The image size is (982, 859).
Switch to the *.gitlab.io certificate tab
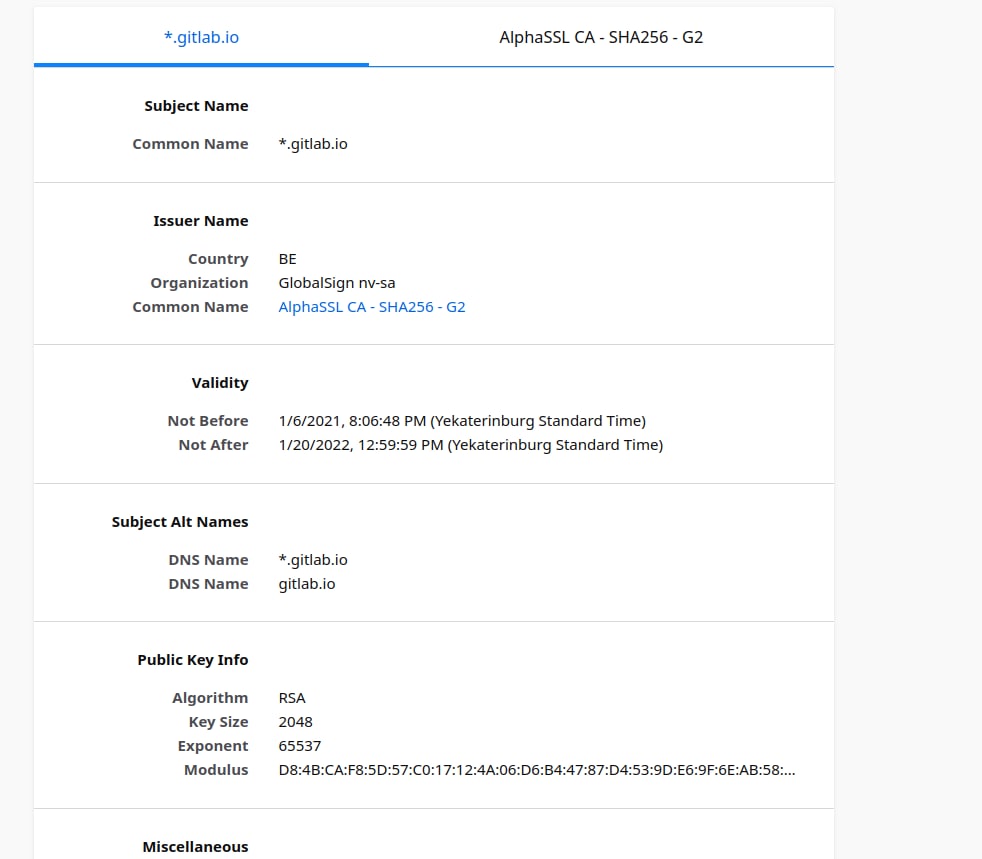click(201, 37)
